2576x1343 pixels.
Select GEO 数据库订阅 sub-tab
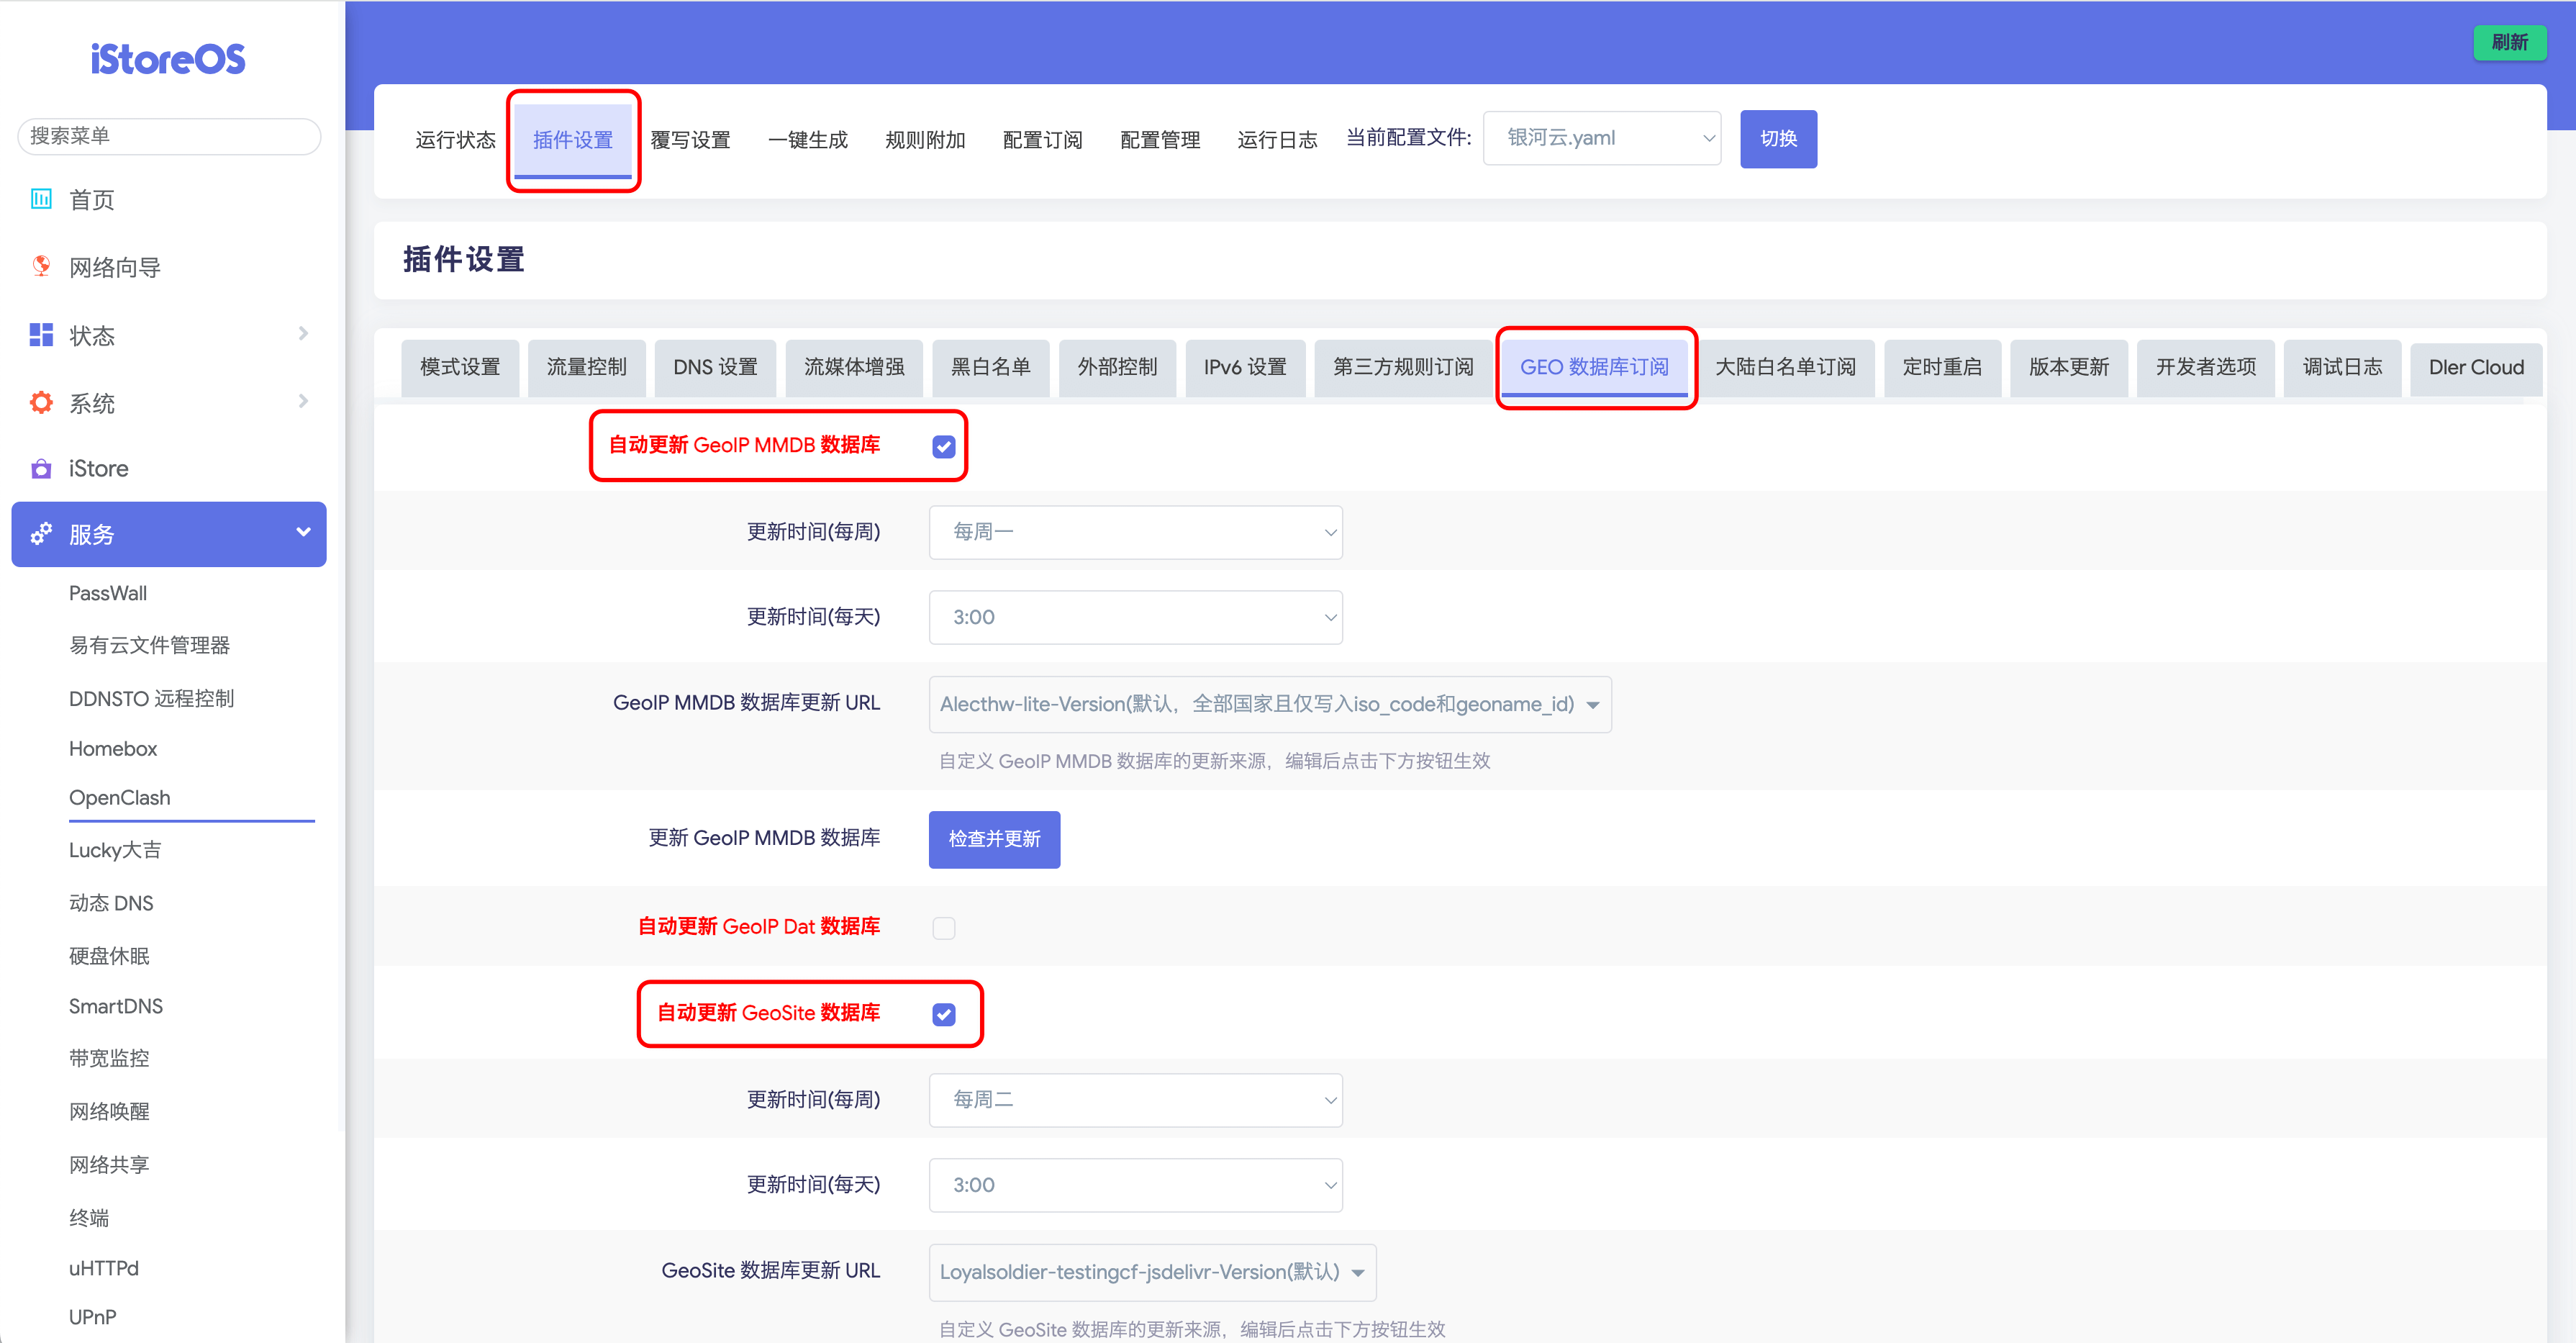(1594, 367)
